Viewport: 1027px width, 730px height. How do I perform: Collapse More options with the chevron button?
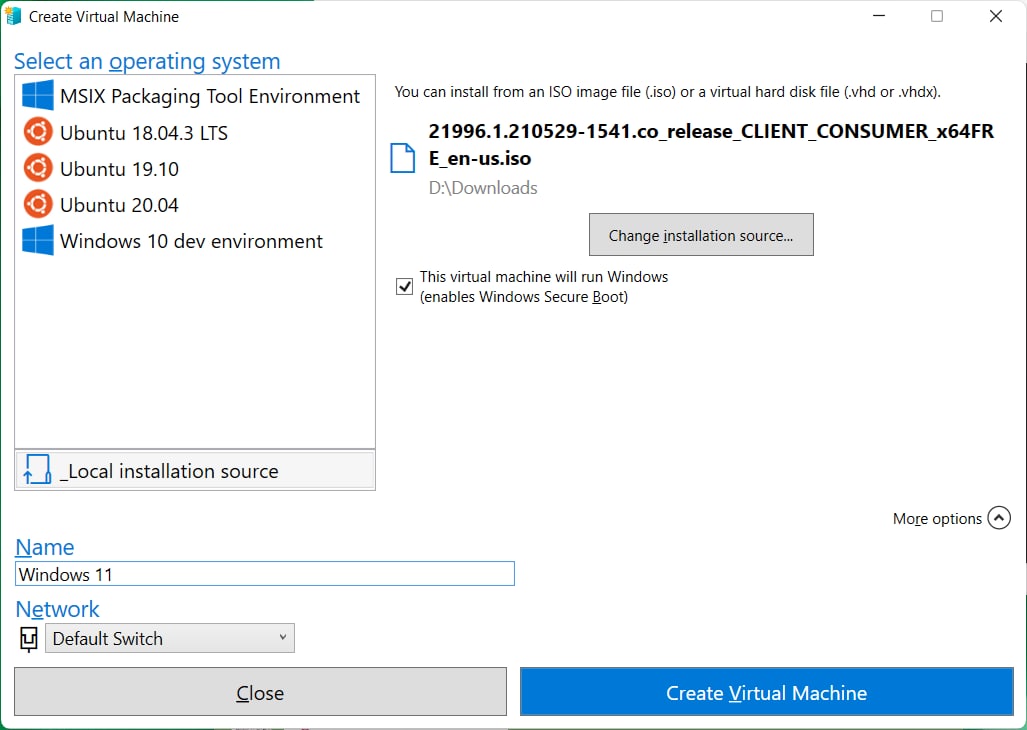[x=999, y=518]
